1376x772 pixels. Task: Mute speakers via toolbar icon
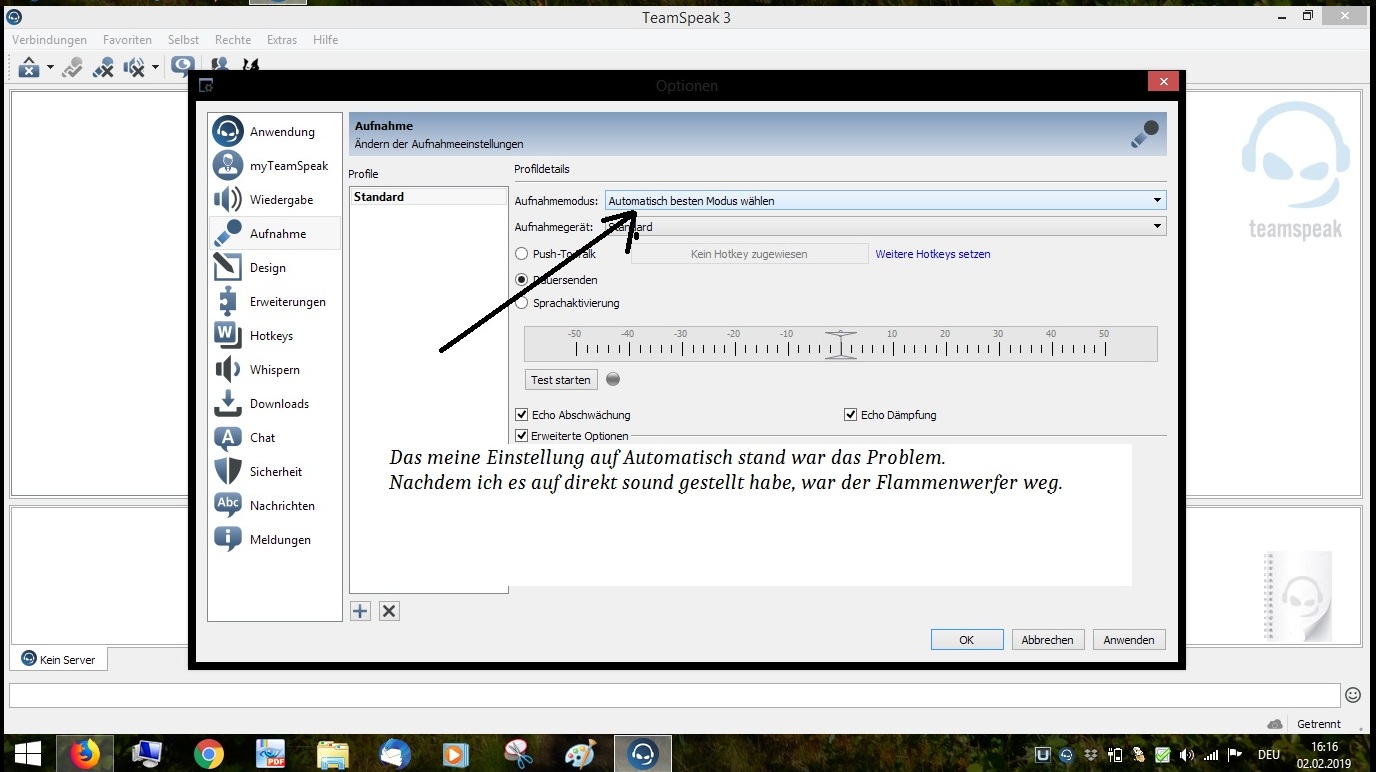click(x=134, y=67)
